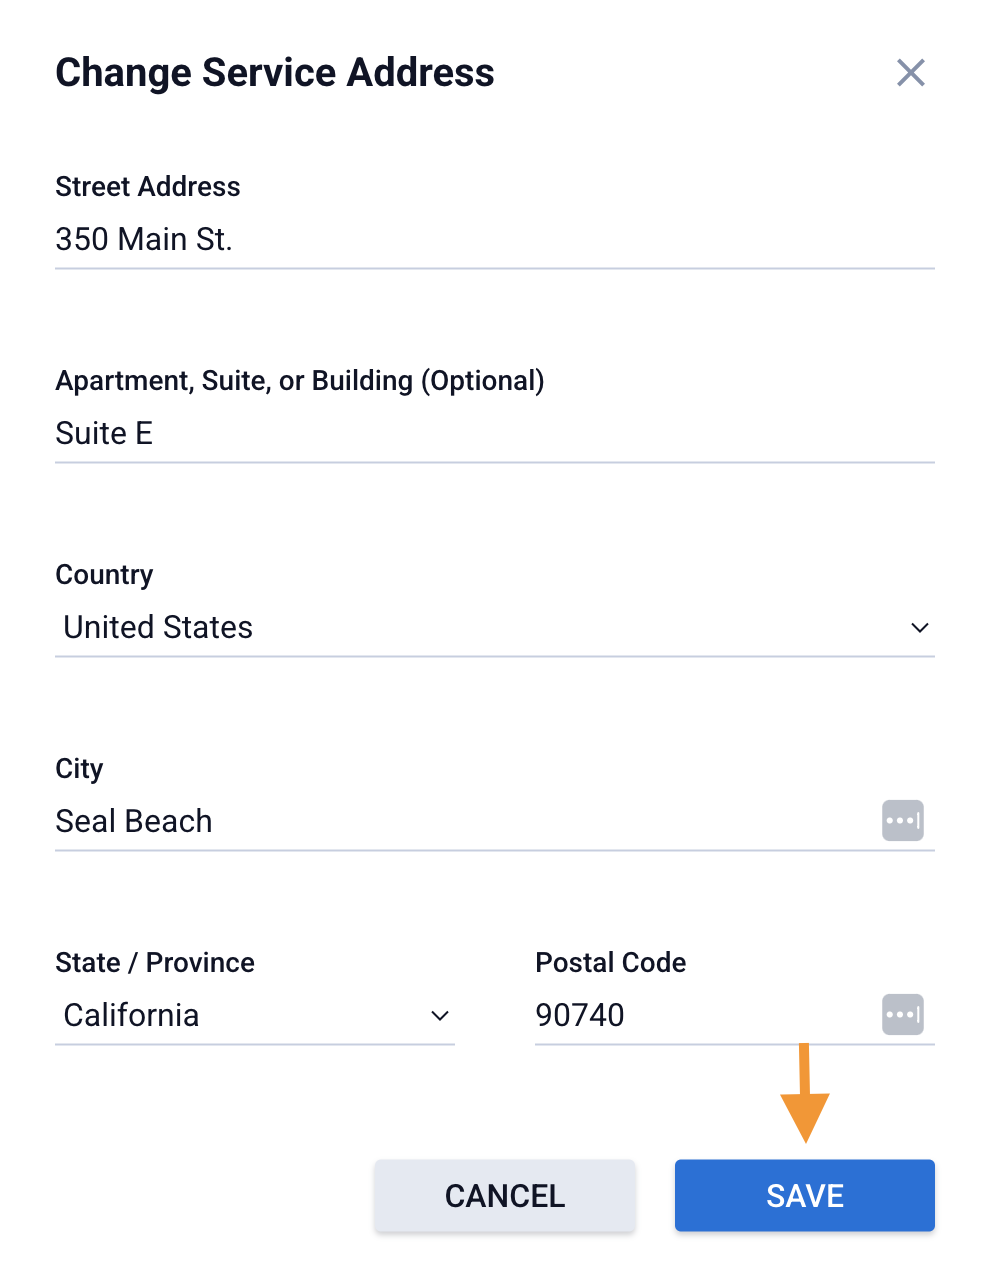
Task: Open the California state selector
Action: pyautogui.click(x=240, y=1016)
